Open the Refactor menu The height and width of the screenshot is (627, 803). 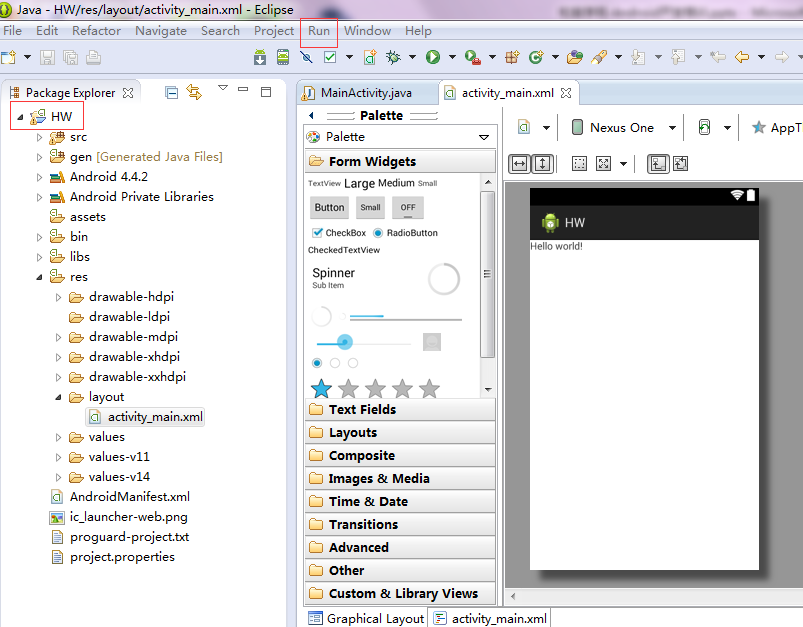96,31
